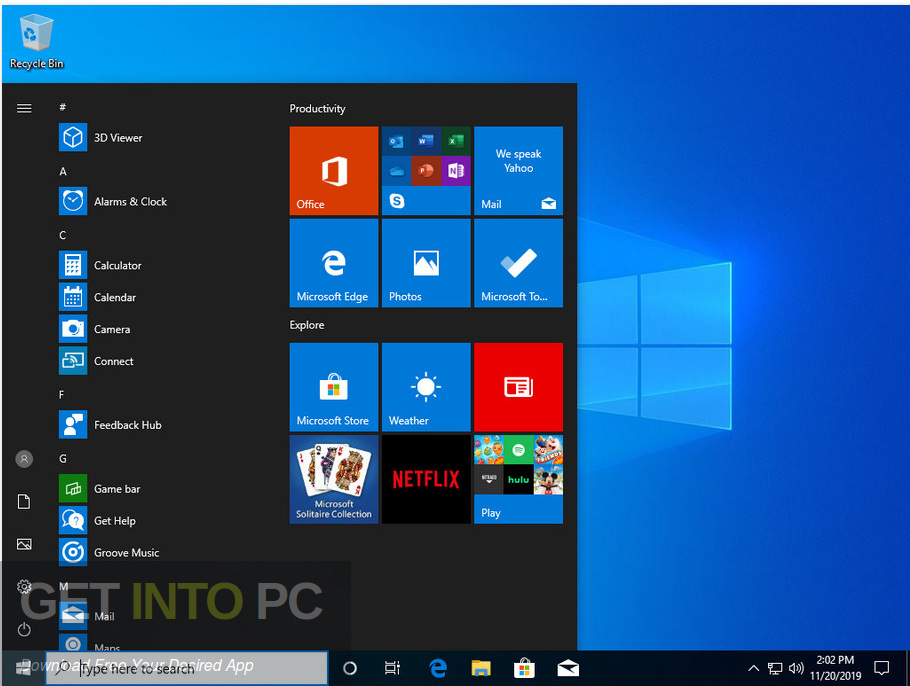Click the Explore group header
The width and height of the screenshot is (910, 686).
tap(307, 325)
